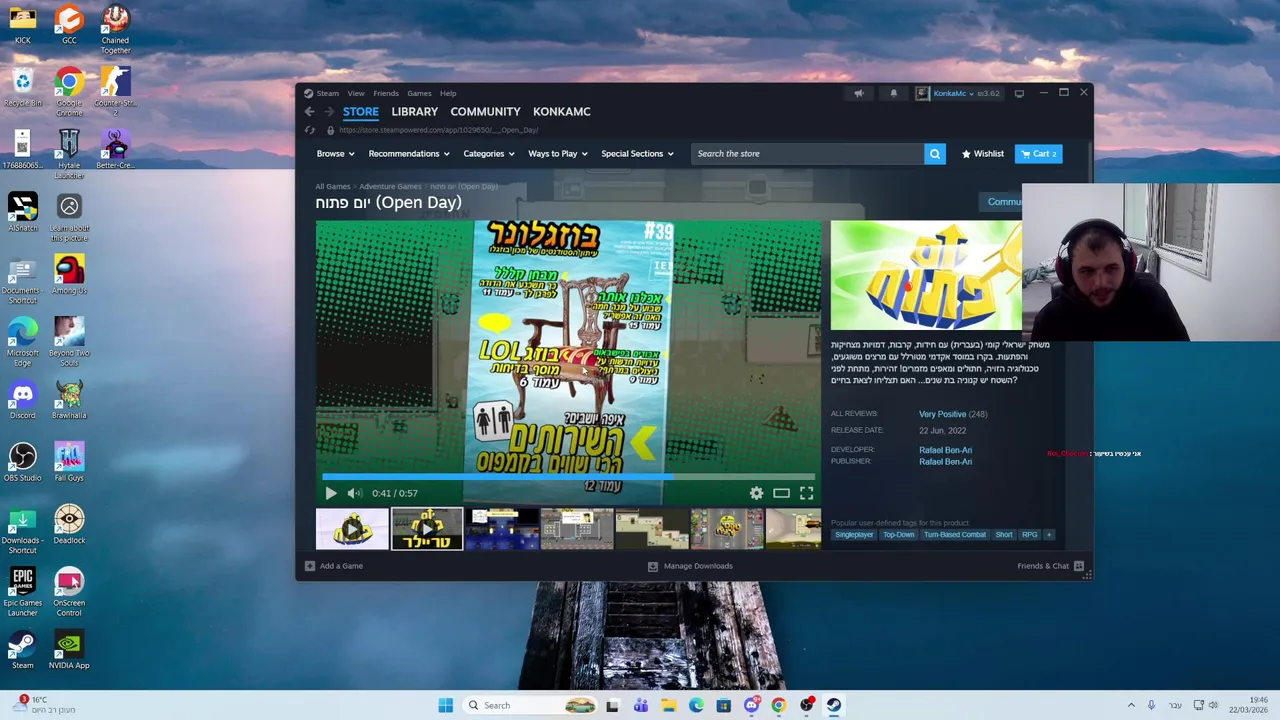Click All Games breadcrumb link
The image size is (1280, 720).
point(333,187)
